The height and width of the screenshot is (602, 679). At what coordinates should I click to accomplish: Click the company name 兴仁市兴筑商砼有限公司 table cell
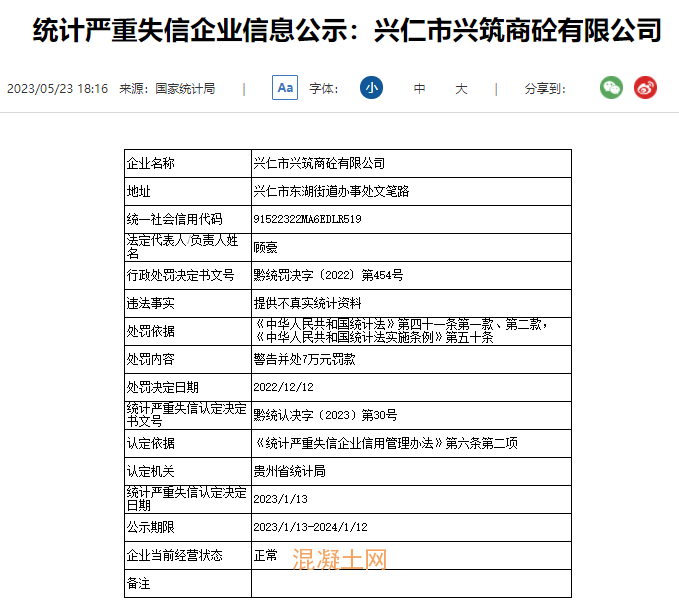coord(319,163)
